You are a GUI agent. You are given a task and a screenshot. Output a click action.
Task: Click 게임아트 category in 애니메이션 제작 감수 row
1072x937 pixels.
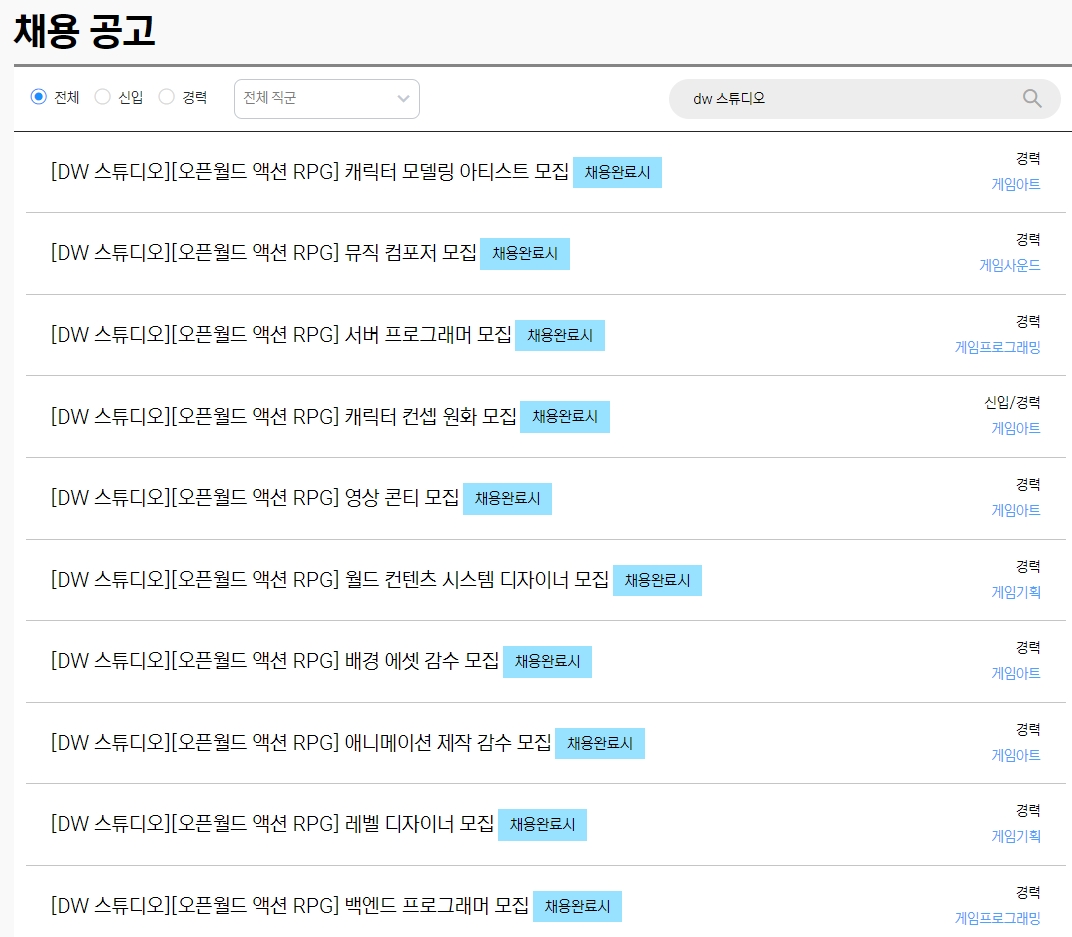tap(1016, 756)
